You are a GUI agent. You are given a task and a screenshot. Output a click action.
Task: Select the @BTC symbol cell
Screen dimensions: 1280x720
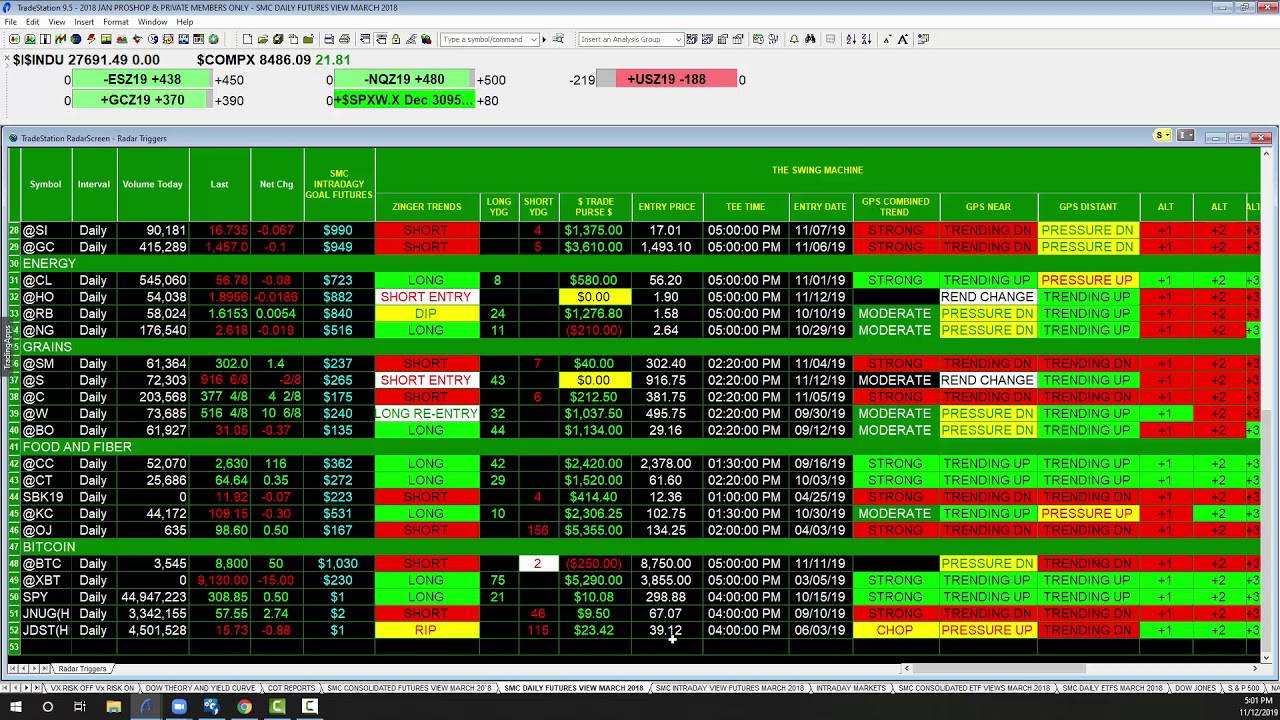point(45,564)
